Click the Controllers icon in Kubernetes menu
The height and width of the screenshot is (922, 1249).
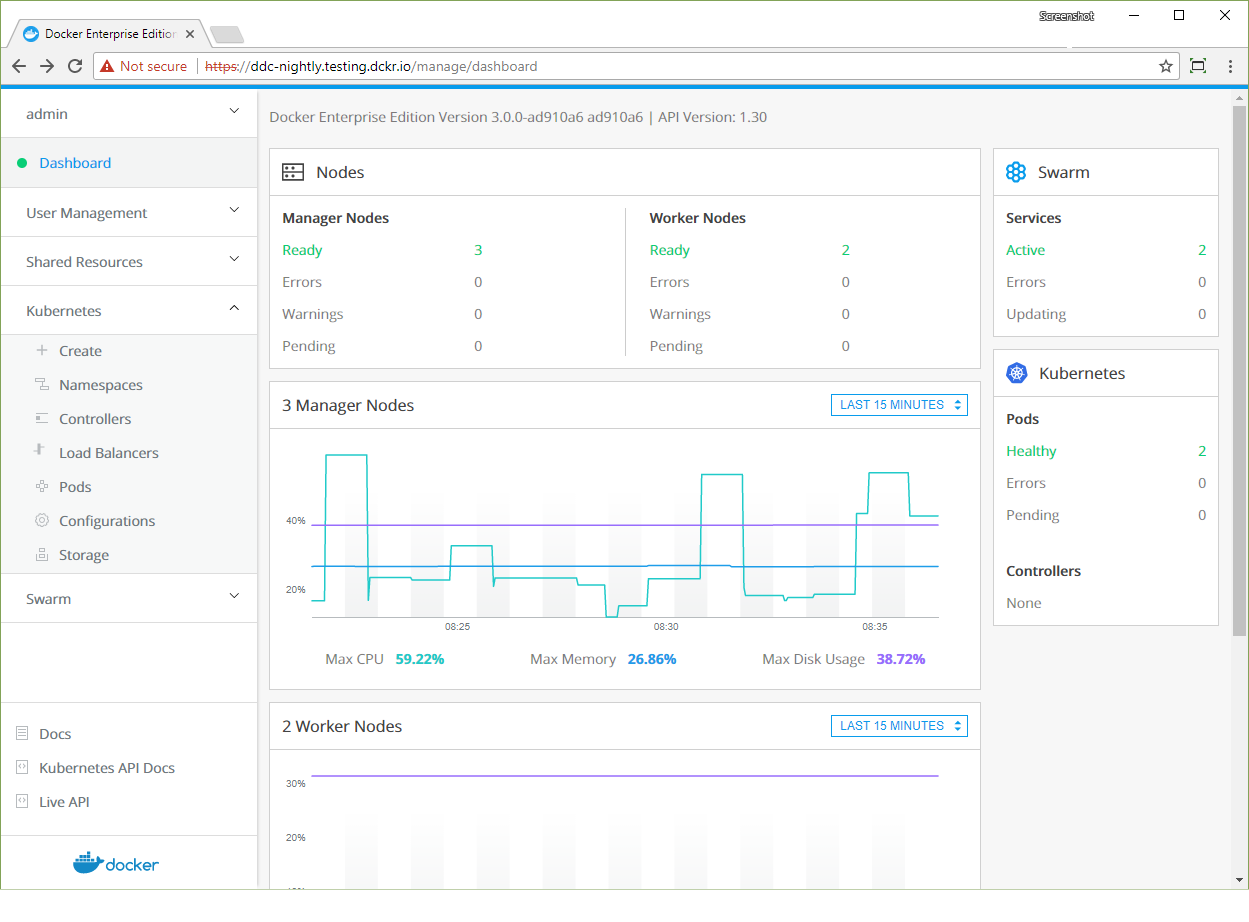[x=41, y=419]
